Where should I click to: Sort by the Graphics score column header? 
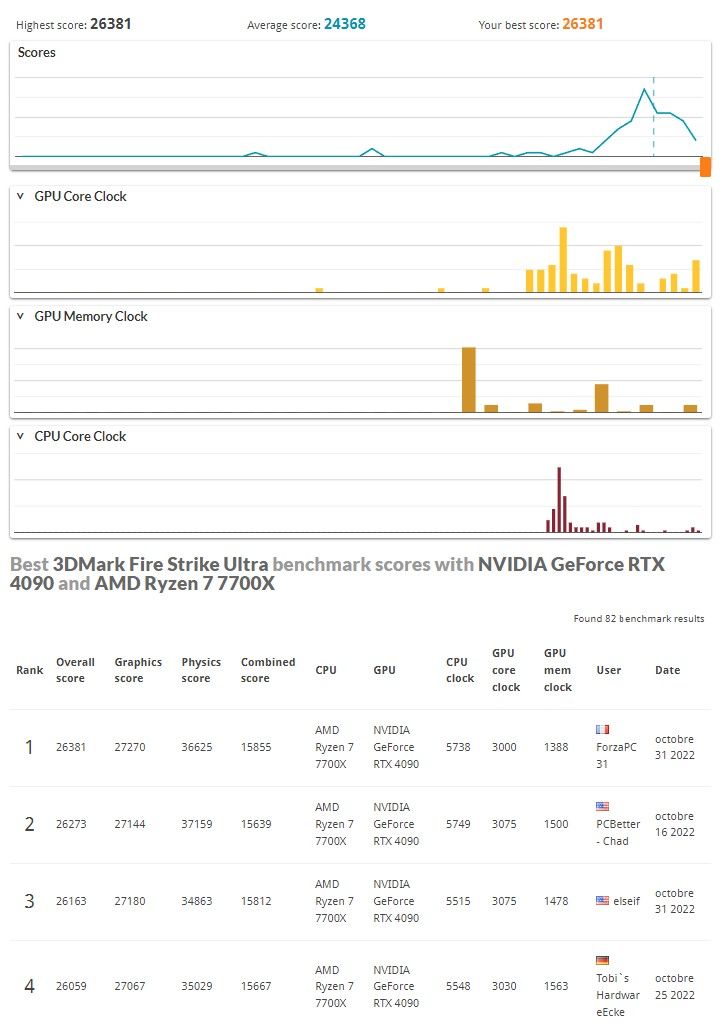point(138,670)
